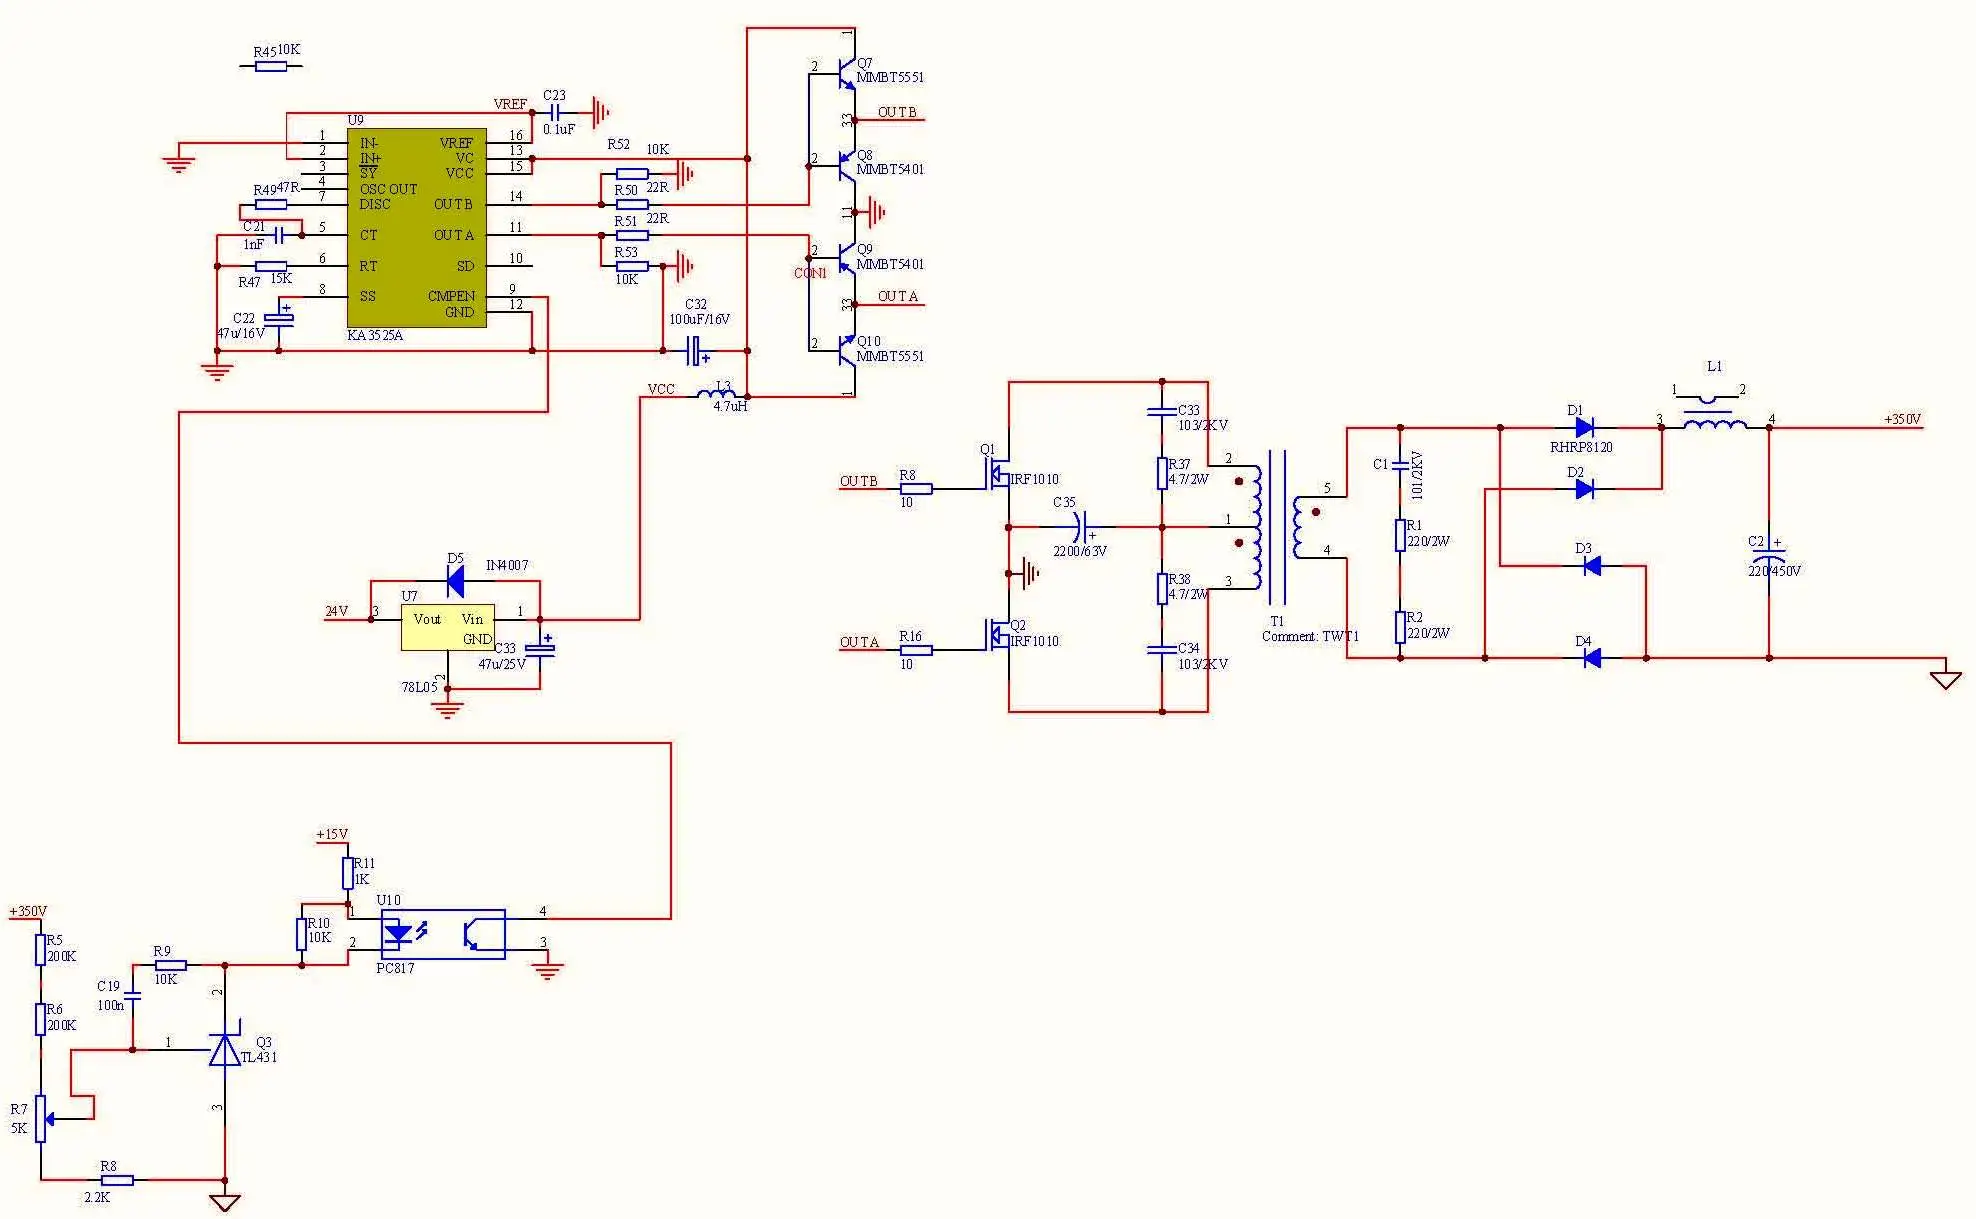The height and width of the screenshot is (1219, 1976).
Task: Click the OSC OUT pin label on U9
Action: [388, 189]
